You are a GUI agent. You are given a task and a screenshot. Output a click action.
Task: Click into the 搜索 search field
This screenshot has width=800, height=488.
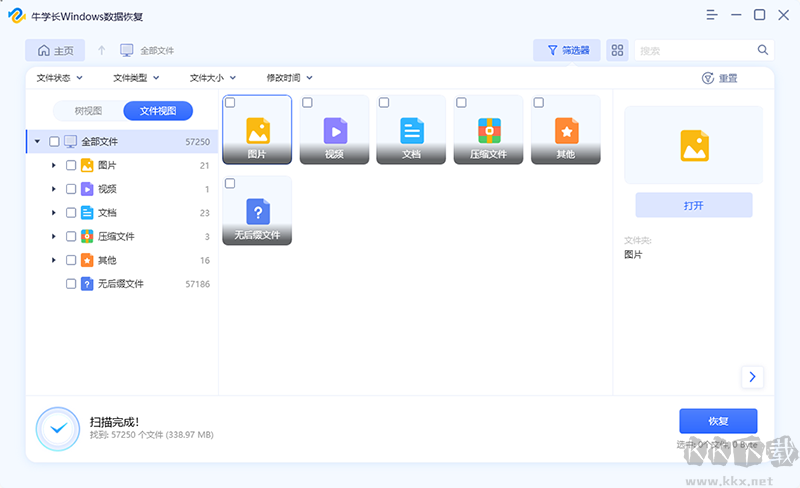point(695,50)
